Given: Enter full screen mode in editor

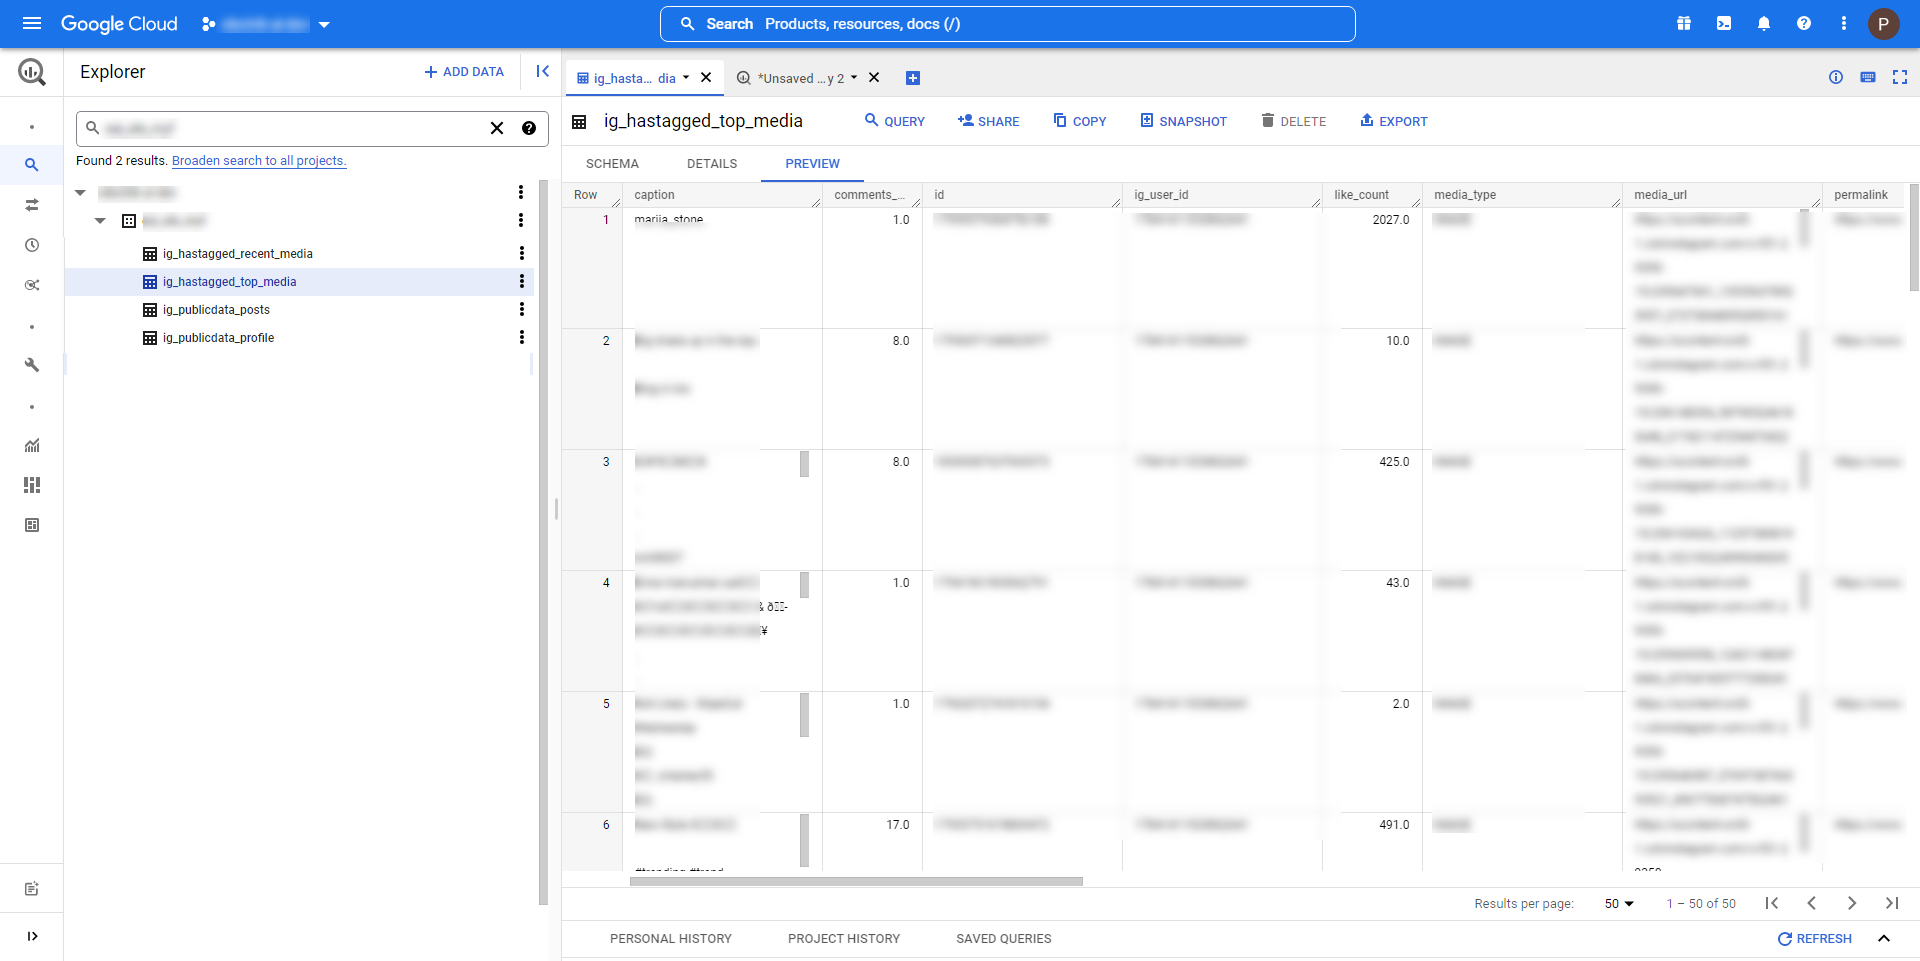Looking at the screenshot, I should (x=1900, y=77).
